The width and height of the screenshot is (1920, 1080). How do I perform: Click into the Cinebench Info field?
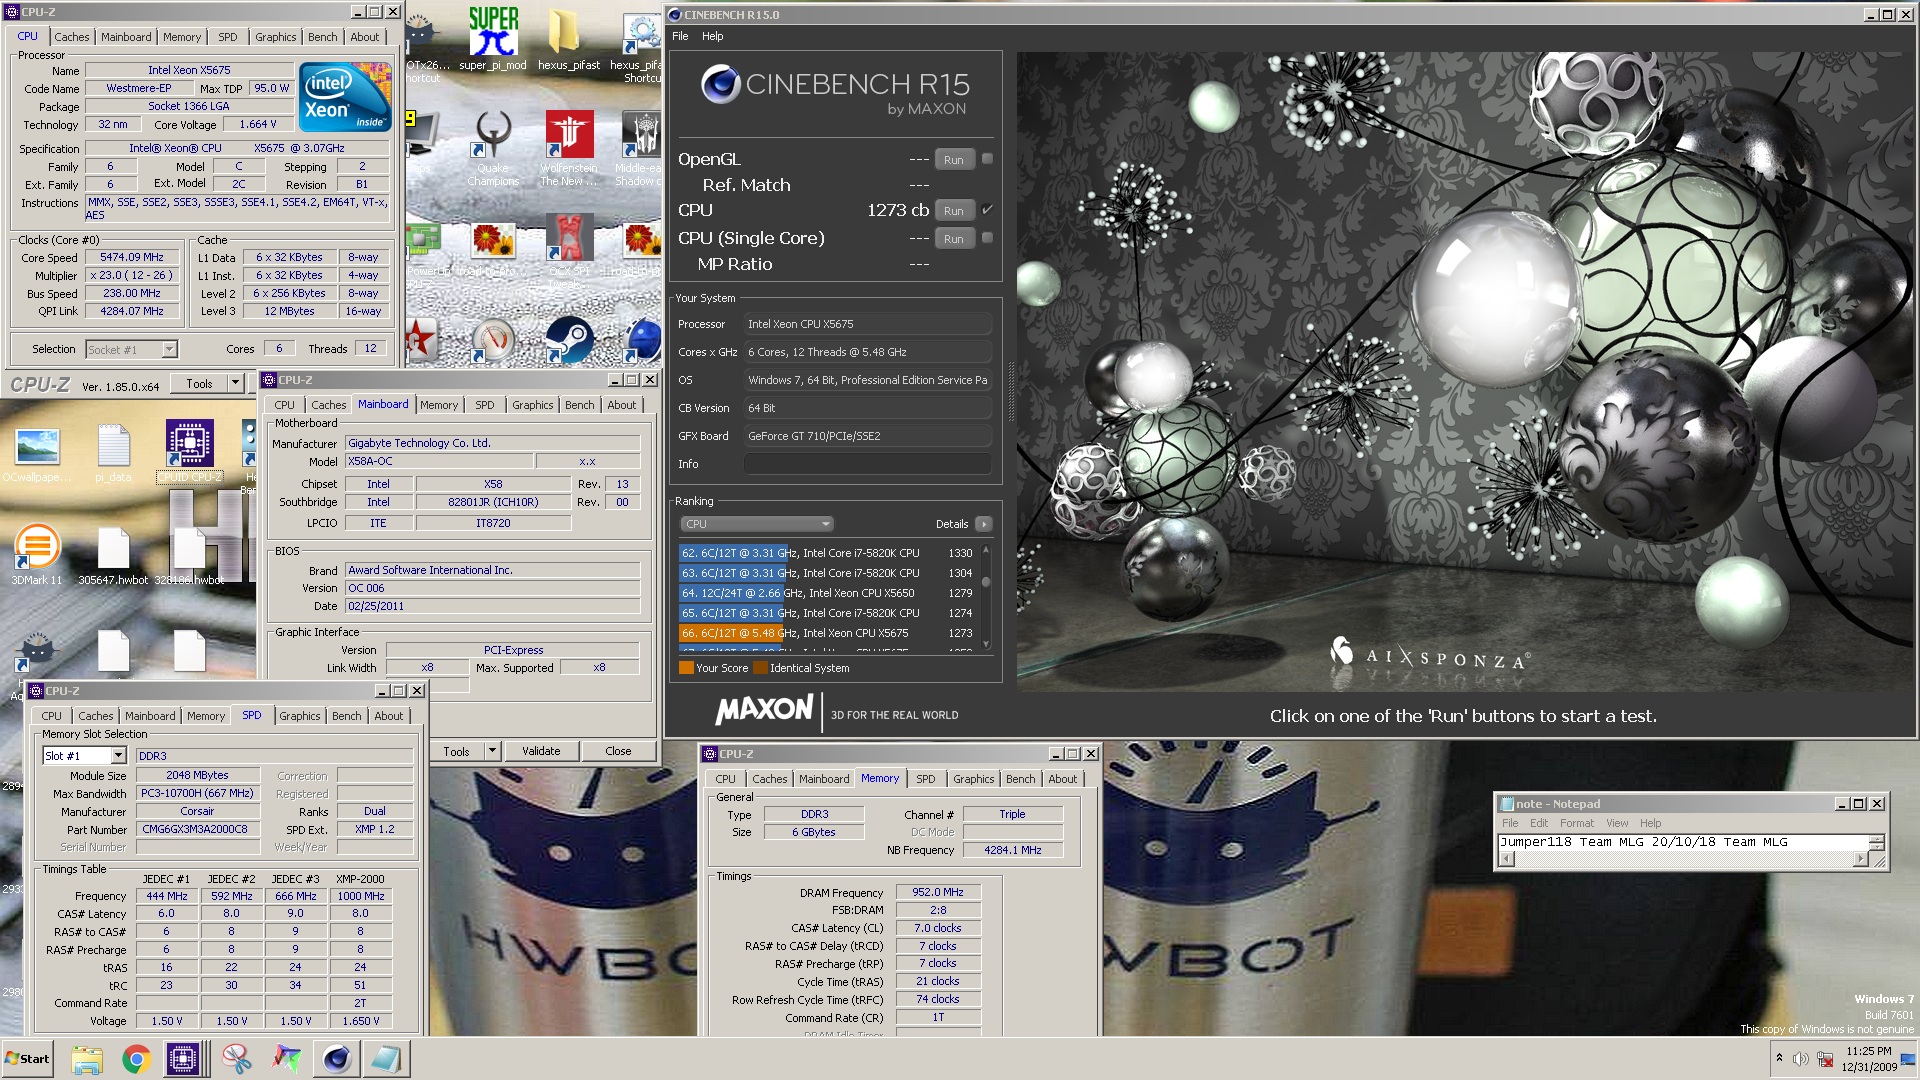pos(868,464)
